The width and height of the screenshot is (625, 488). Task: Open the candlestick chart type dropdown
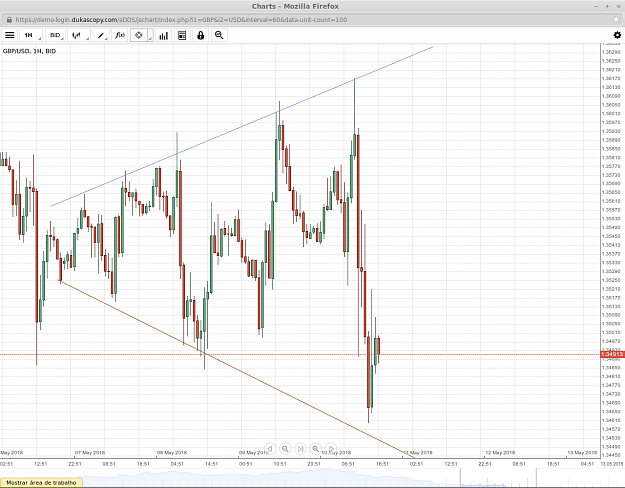[78, 35]
